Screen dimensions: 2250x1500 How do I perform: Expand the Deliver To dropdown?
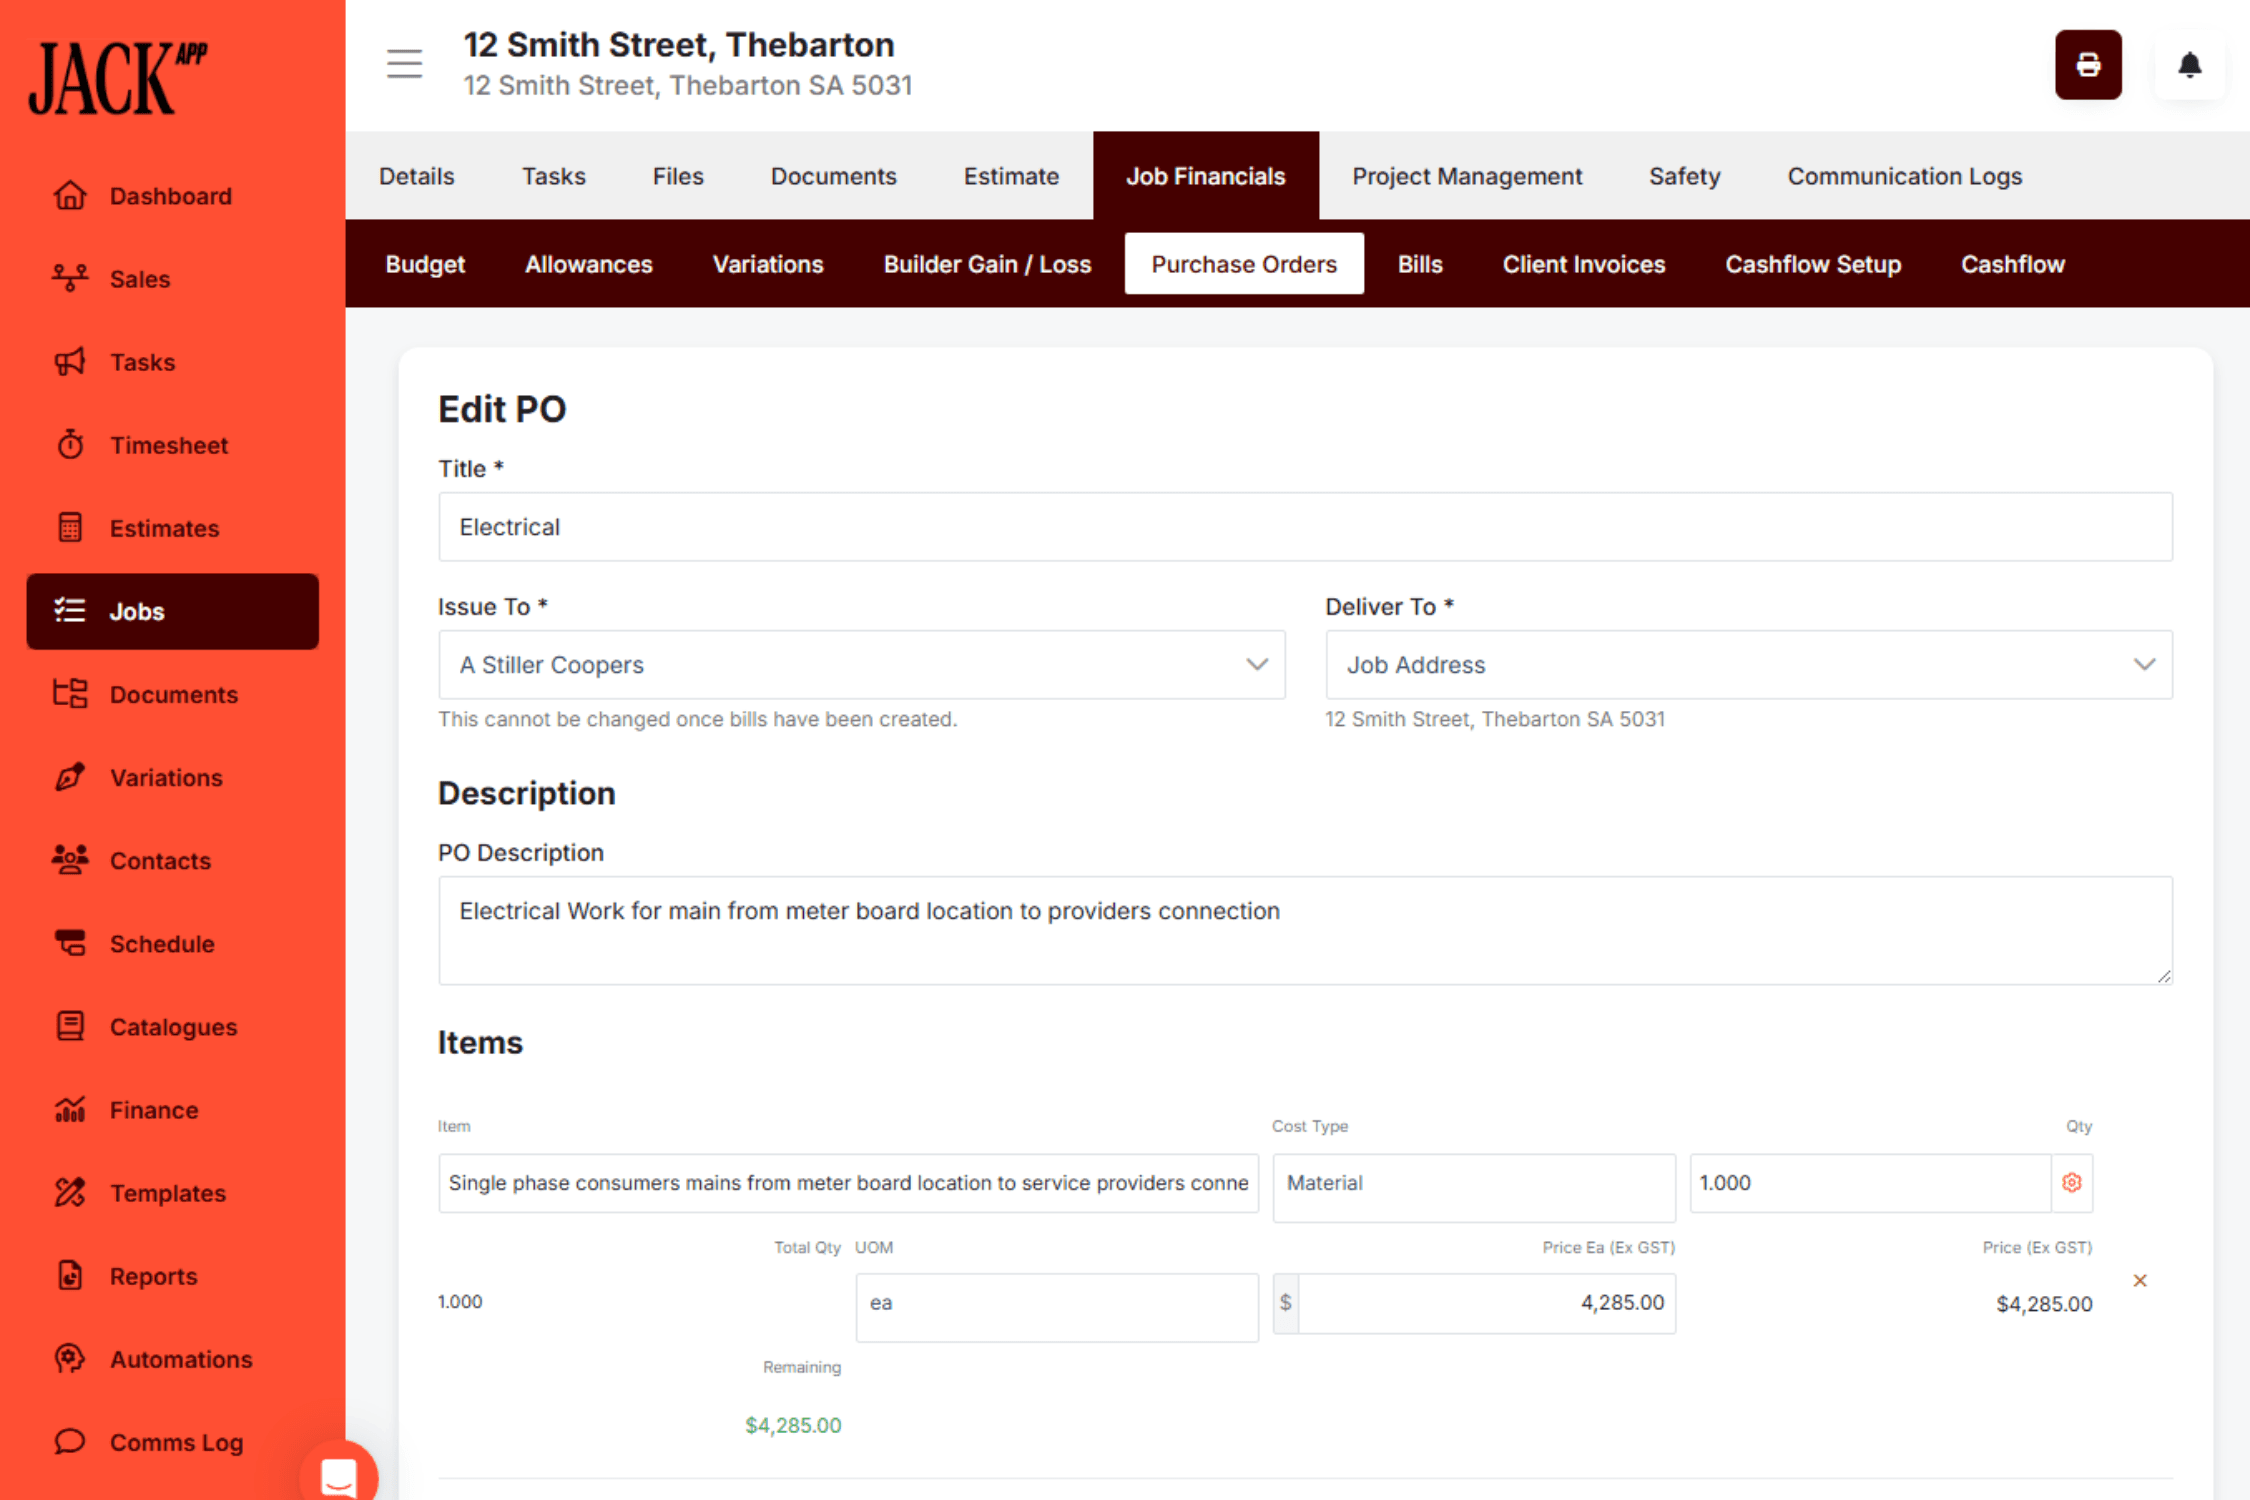(1748, 665)
